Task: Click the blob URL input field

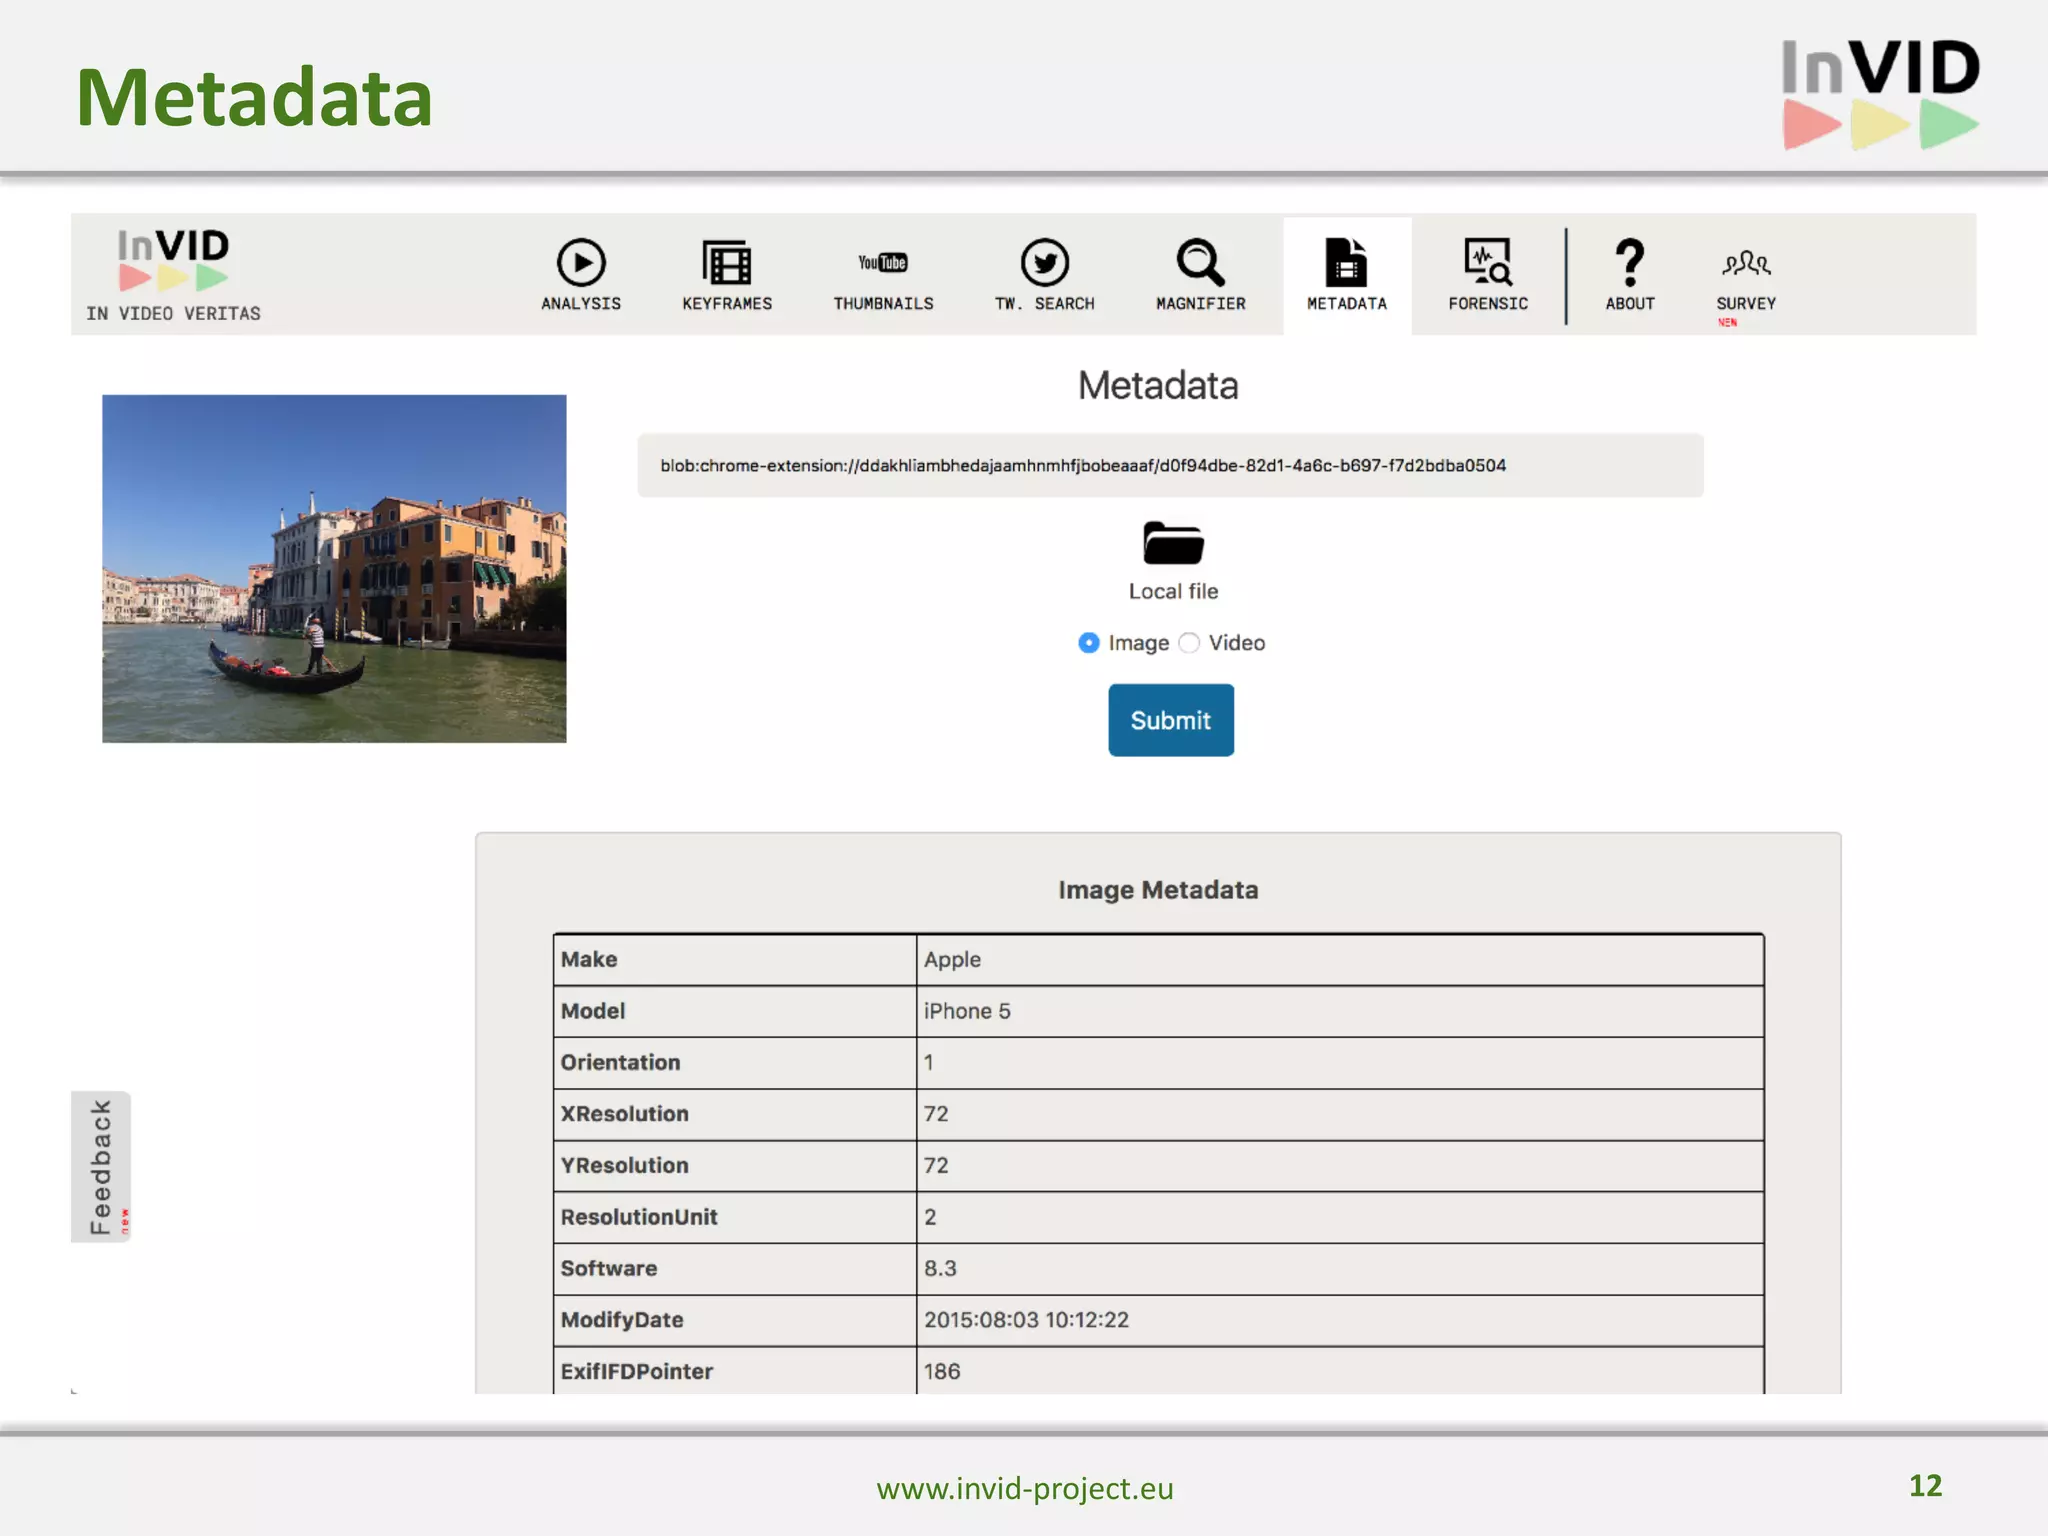Action: (x=1171, y=466)
